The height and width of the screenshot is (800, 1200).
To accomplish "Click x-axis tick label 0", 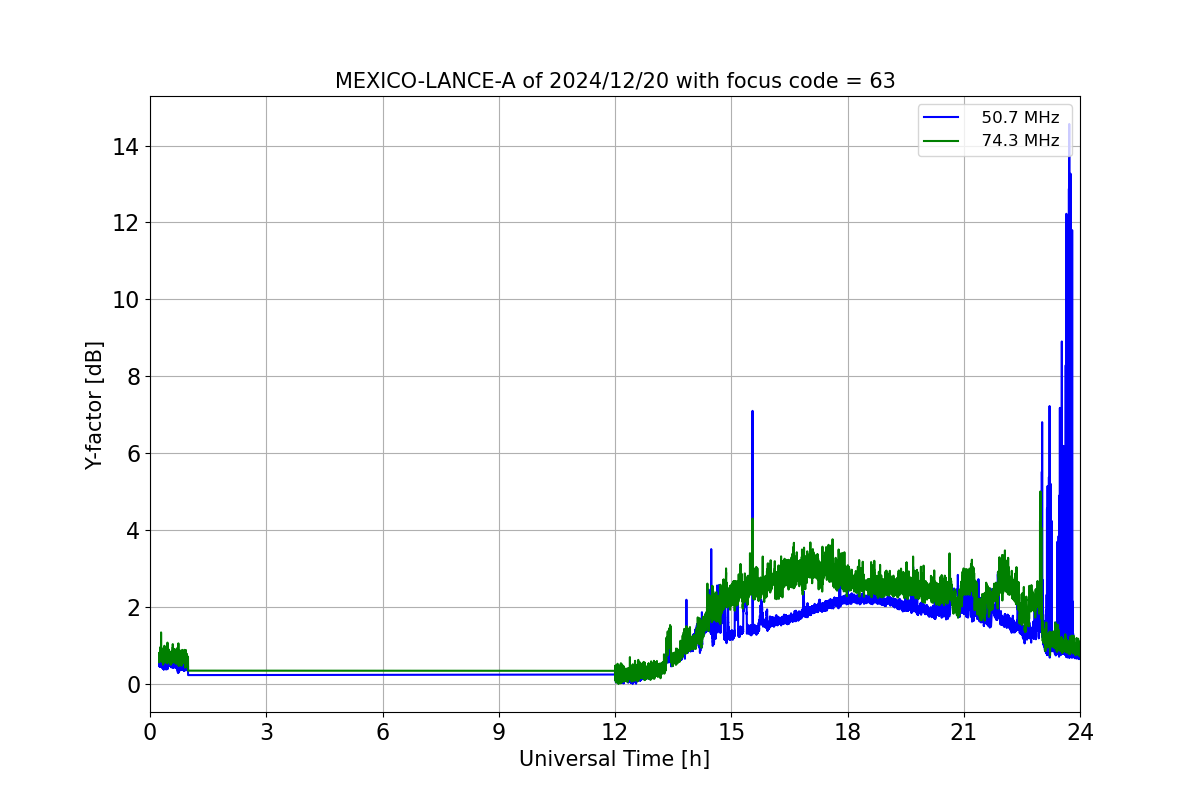I will coord(150,732).
